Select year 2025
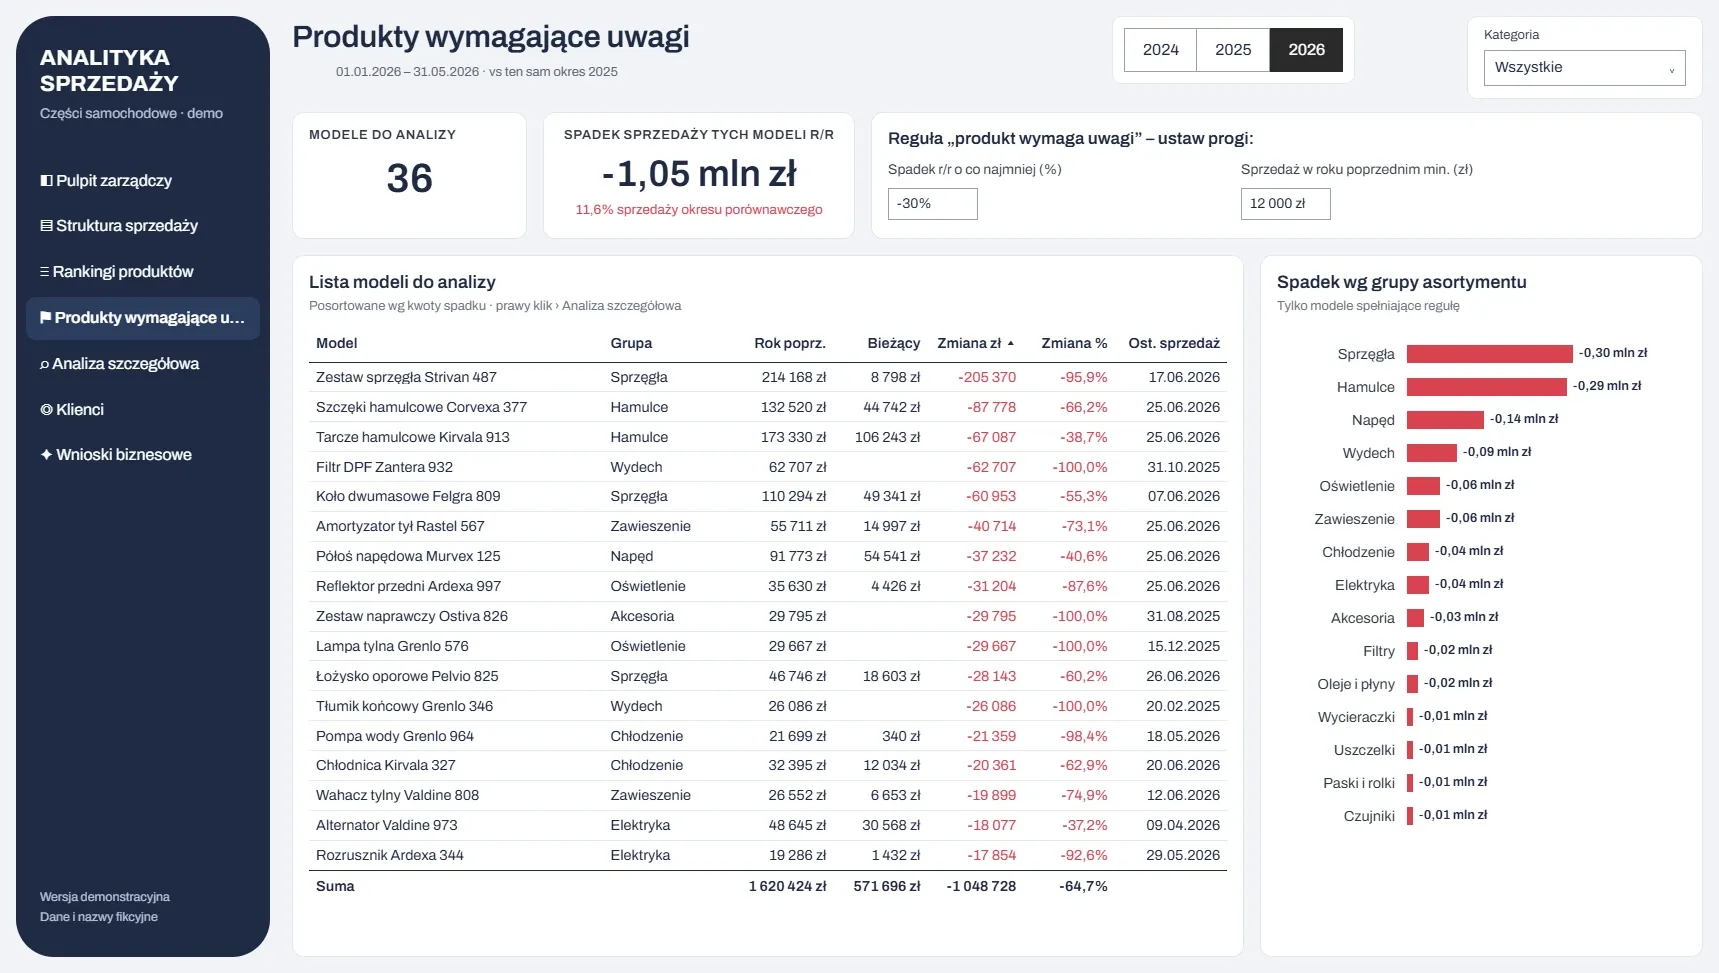Viewport: 1719px width, 973px height. tap(1233, 50)
